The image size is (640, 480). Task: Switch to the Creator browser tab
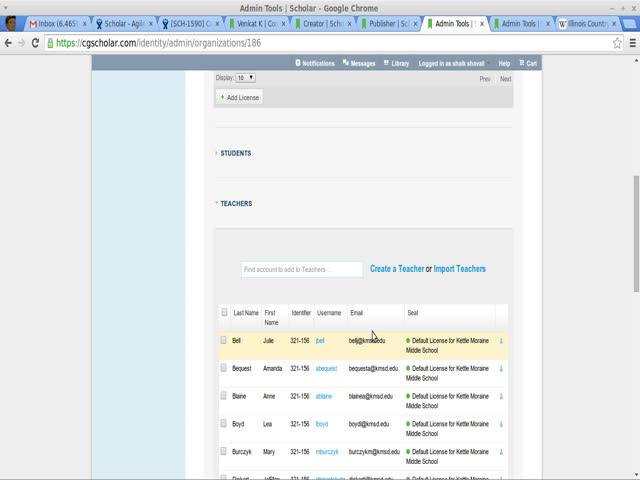click(x=322, y=23)
